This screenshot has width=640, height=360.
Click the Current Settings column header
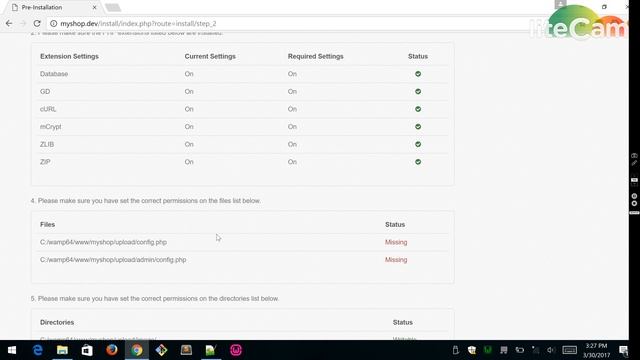click(210, 56)
